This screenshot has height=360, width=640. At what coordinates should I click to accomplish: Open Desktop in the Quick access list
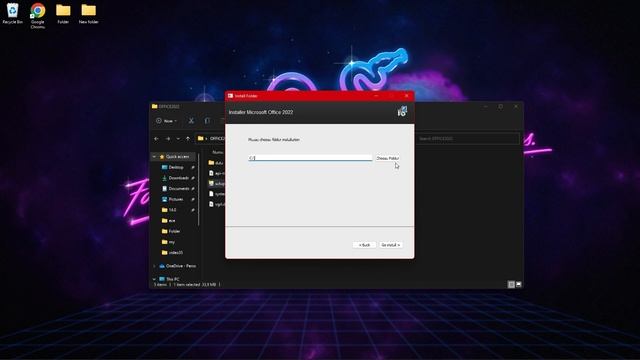173,167
